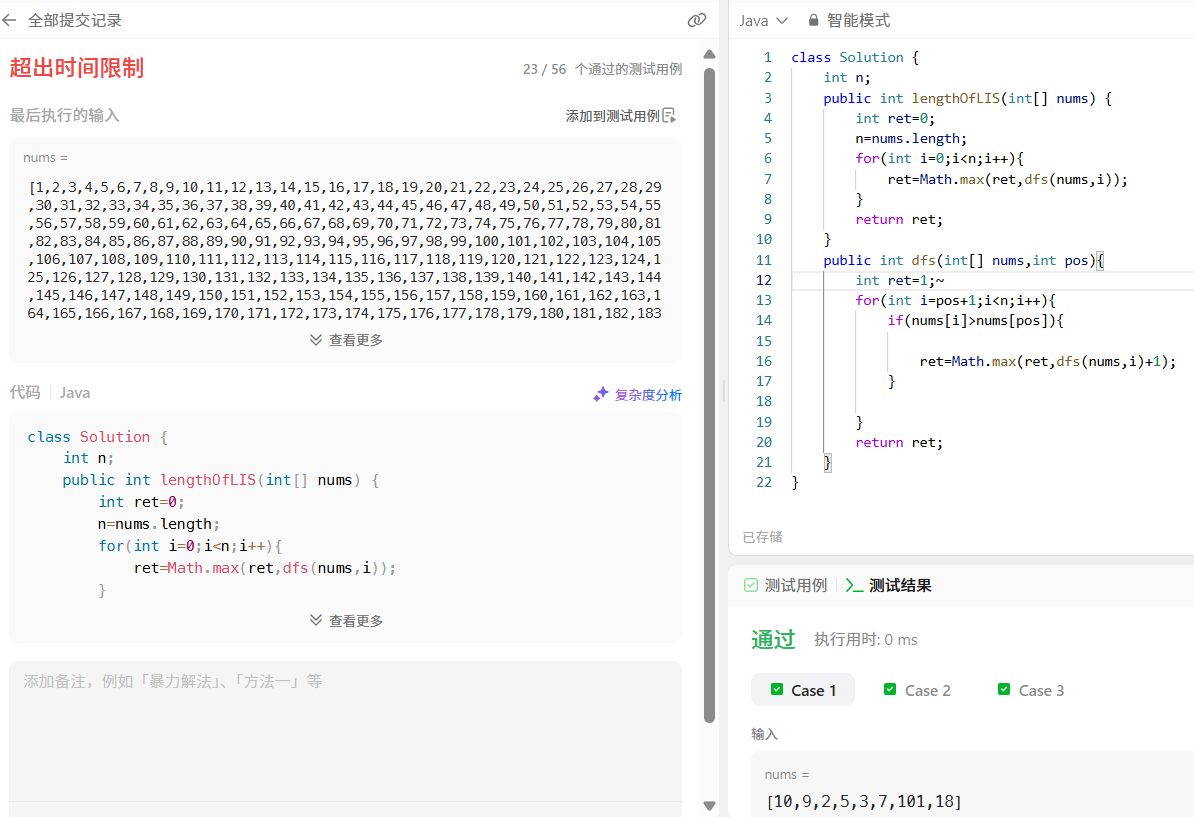Click 添加到测试用例 button
The image size is (1194, 817).
pyautogui.click(x=620, y=116)
